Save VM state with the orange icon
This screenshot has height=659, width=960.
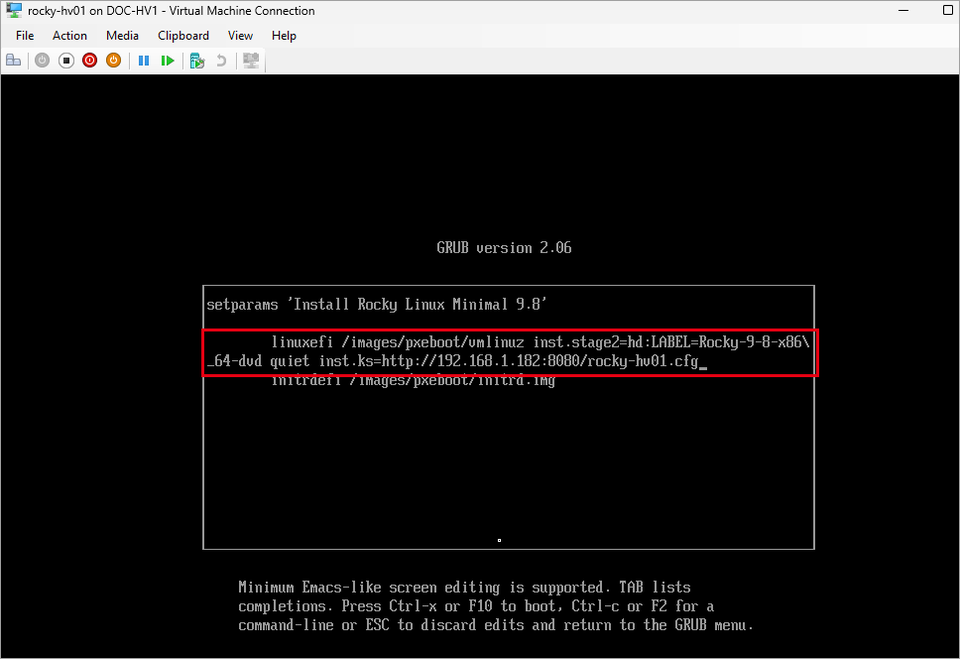click(x=114, y=60)
